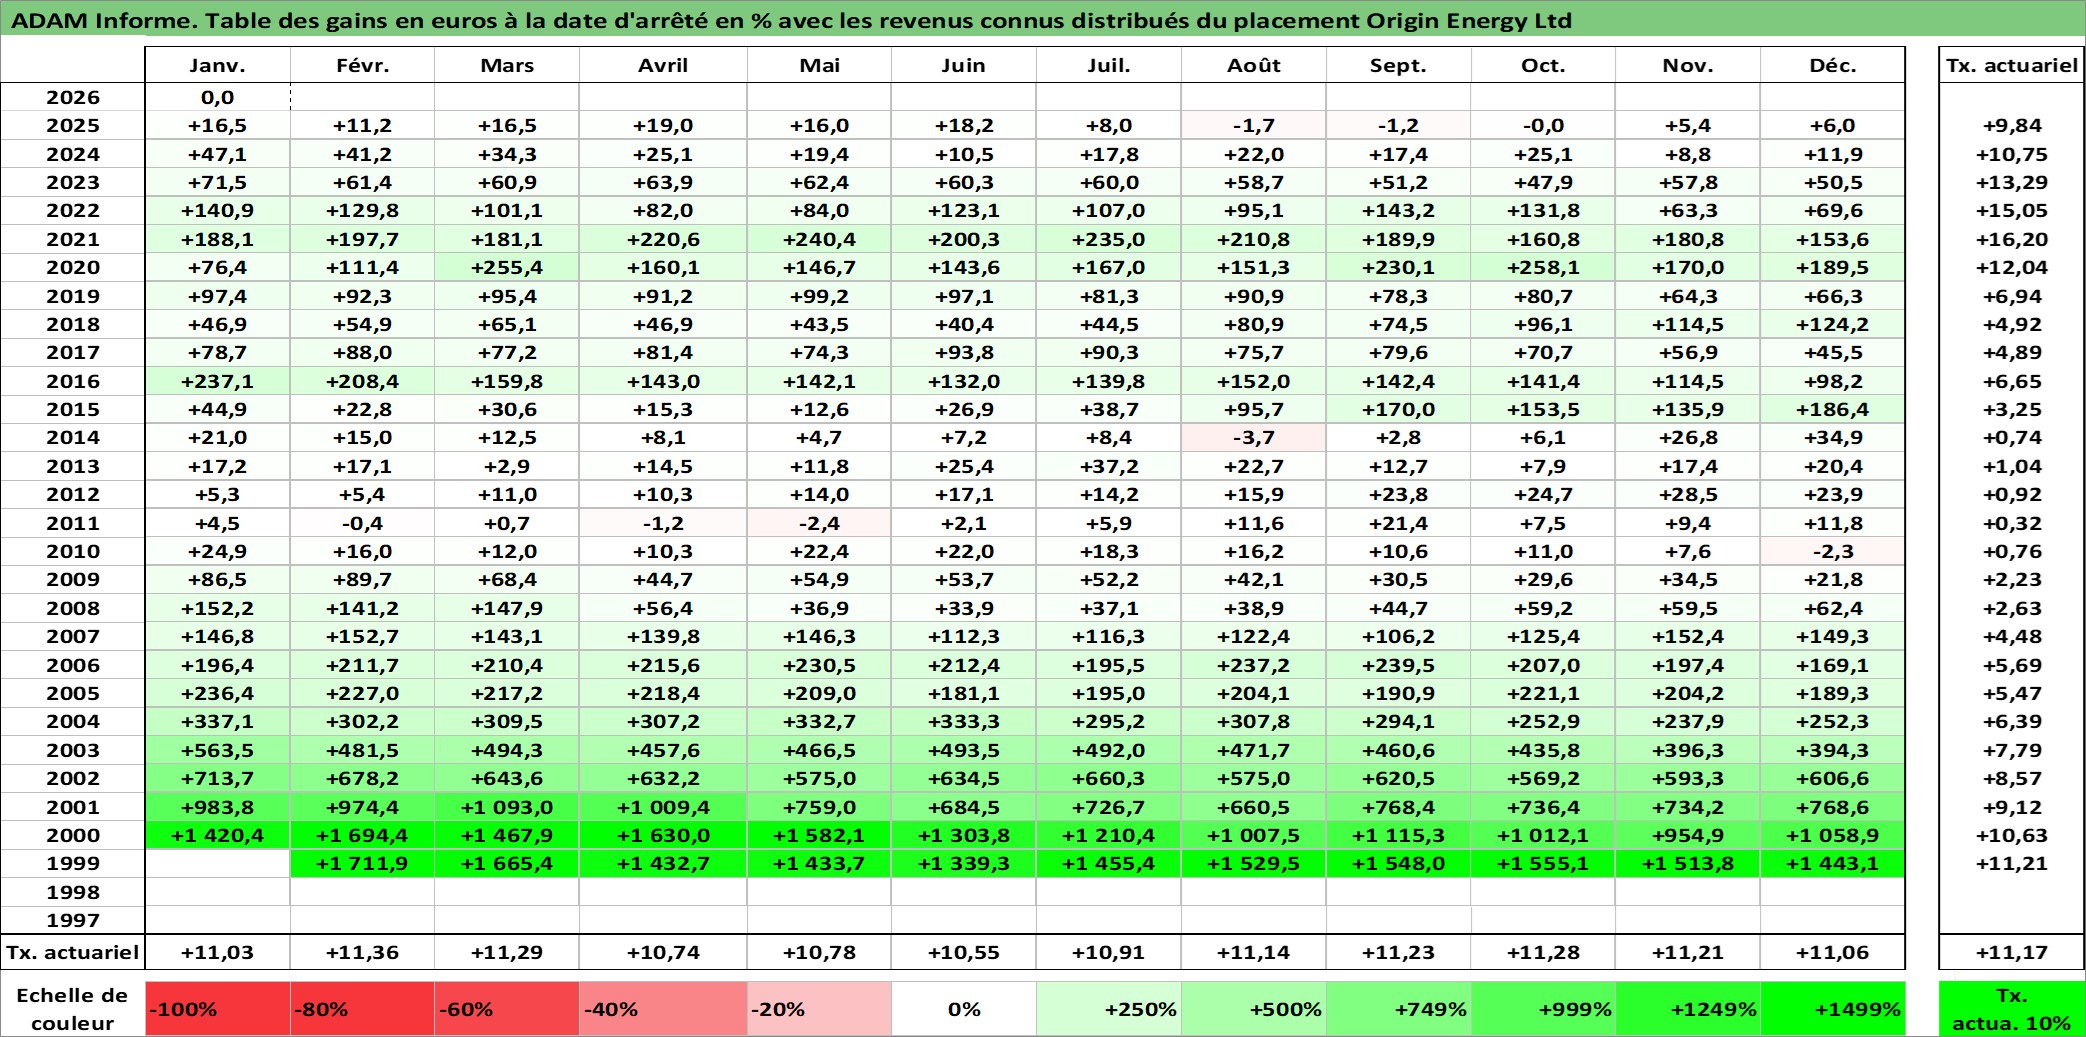Click the +713,7 cell for January 2002
The image size is (2086, 1037).
pos(218,778)
